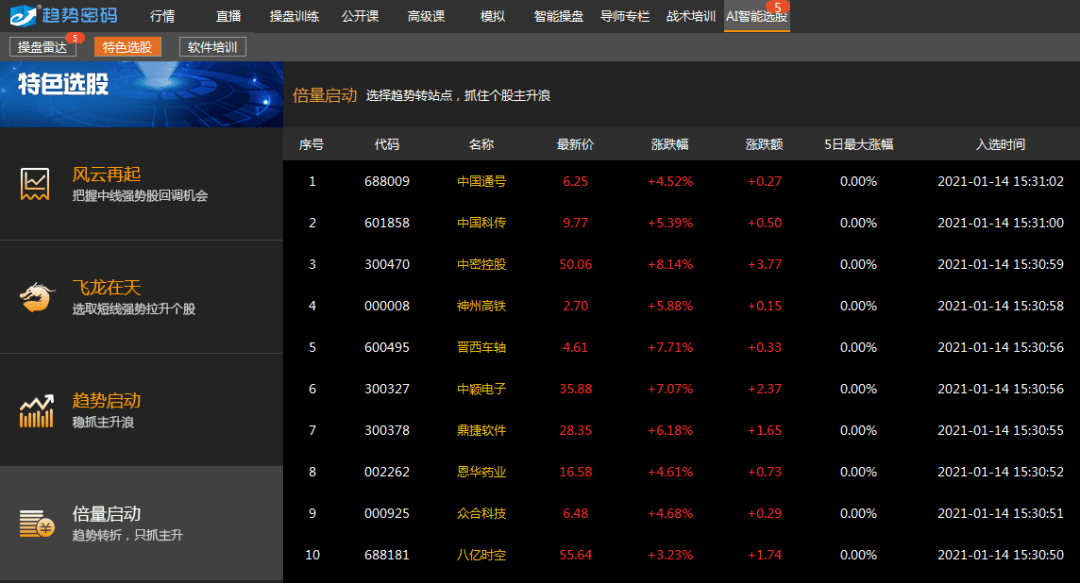This screenshot has height=583, width=1080.
Task: Open 导师专栏 menu item
Action: (625, 16)
